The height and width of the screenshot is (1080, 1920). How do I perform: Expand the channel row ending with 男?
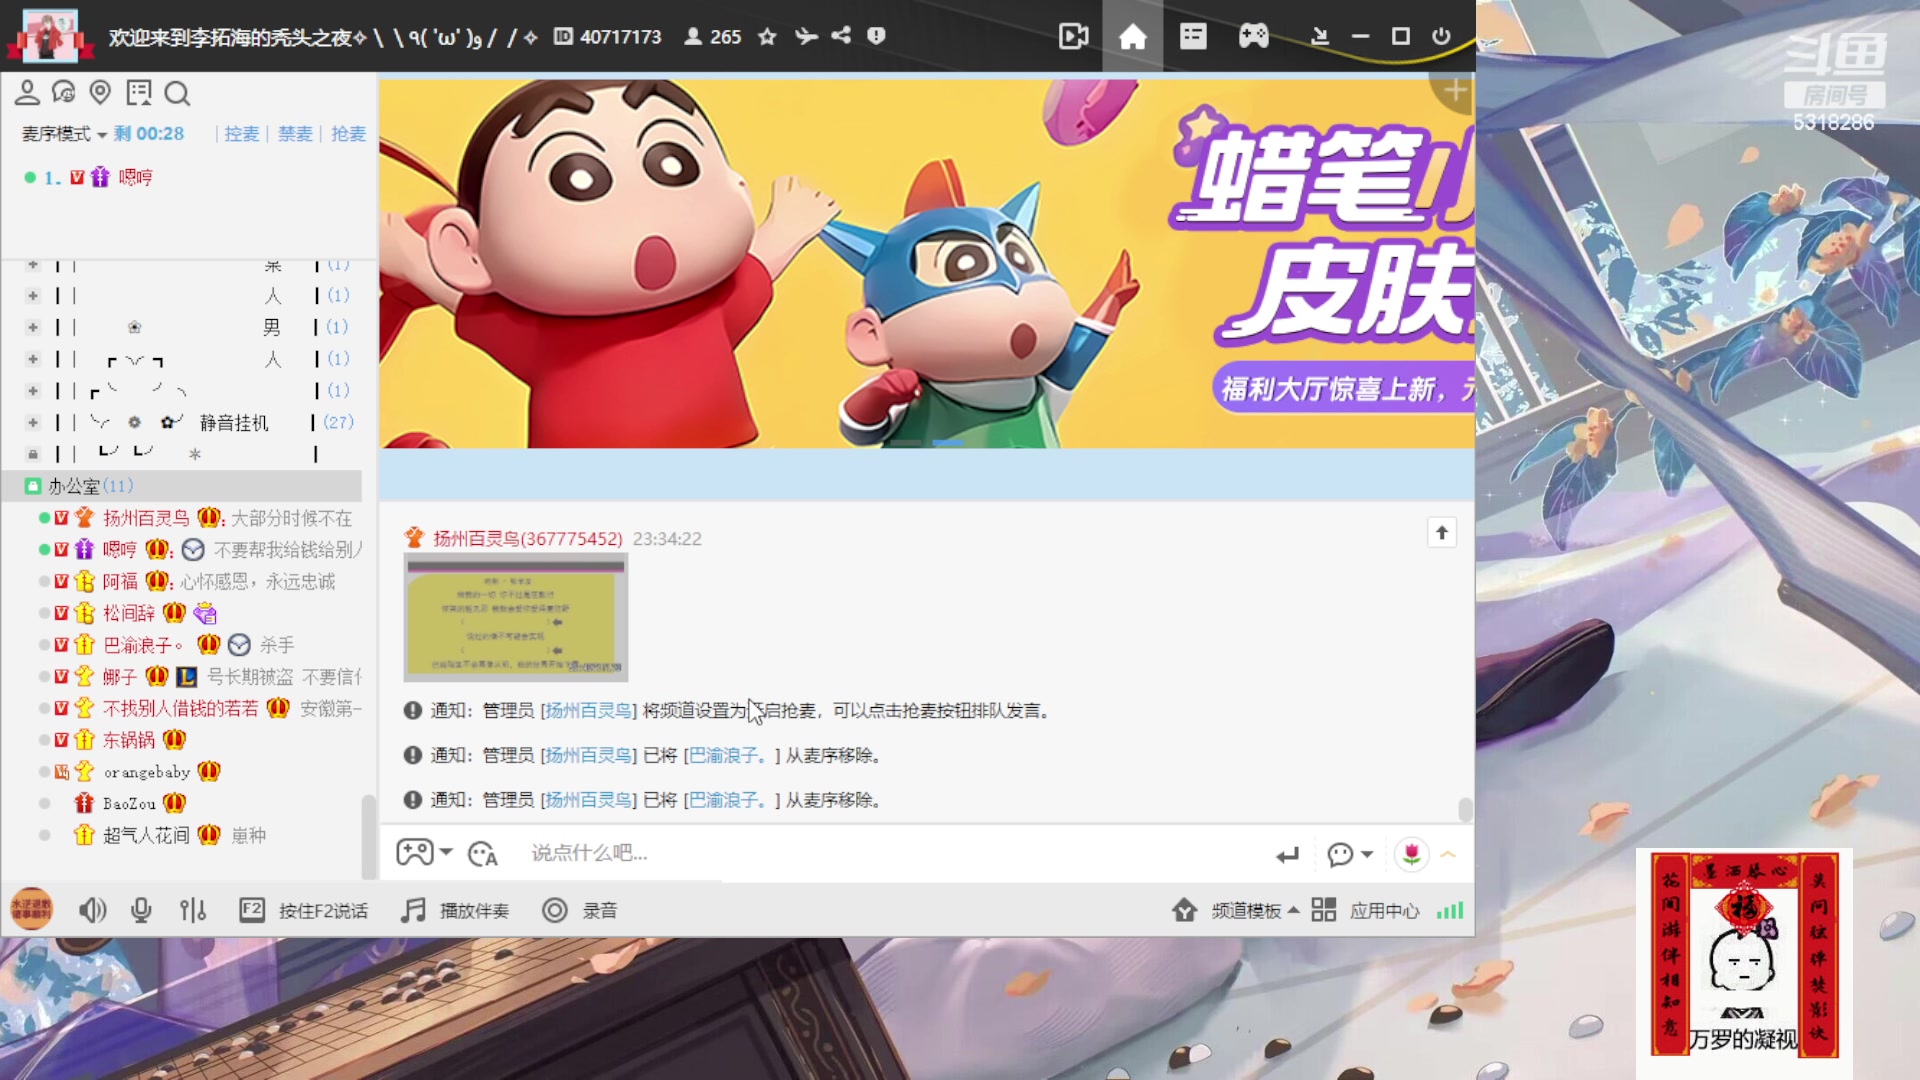click(33, 327)
